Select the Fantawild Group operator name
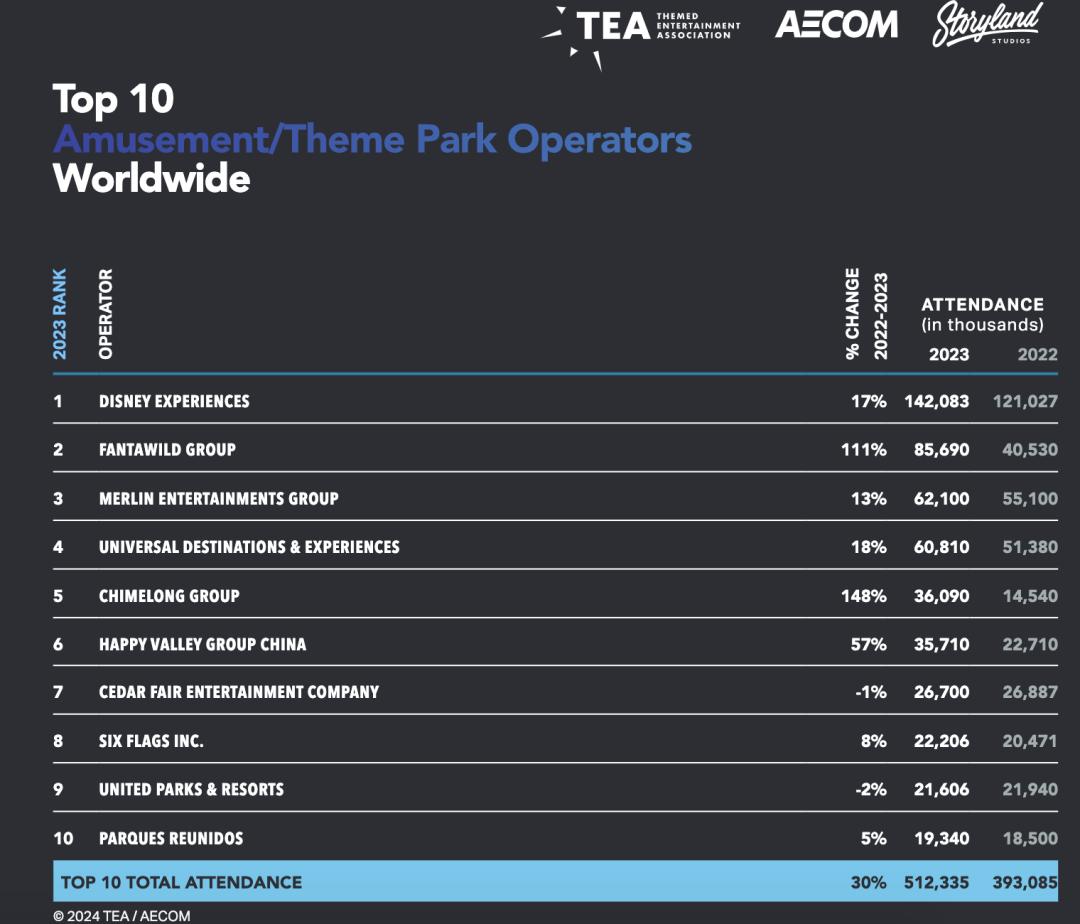 [167, 450]
